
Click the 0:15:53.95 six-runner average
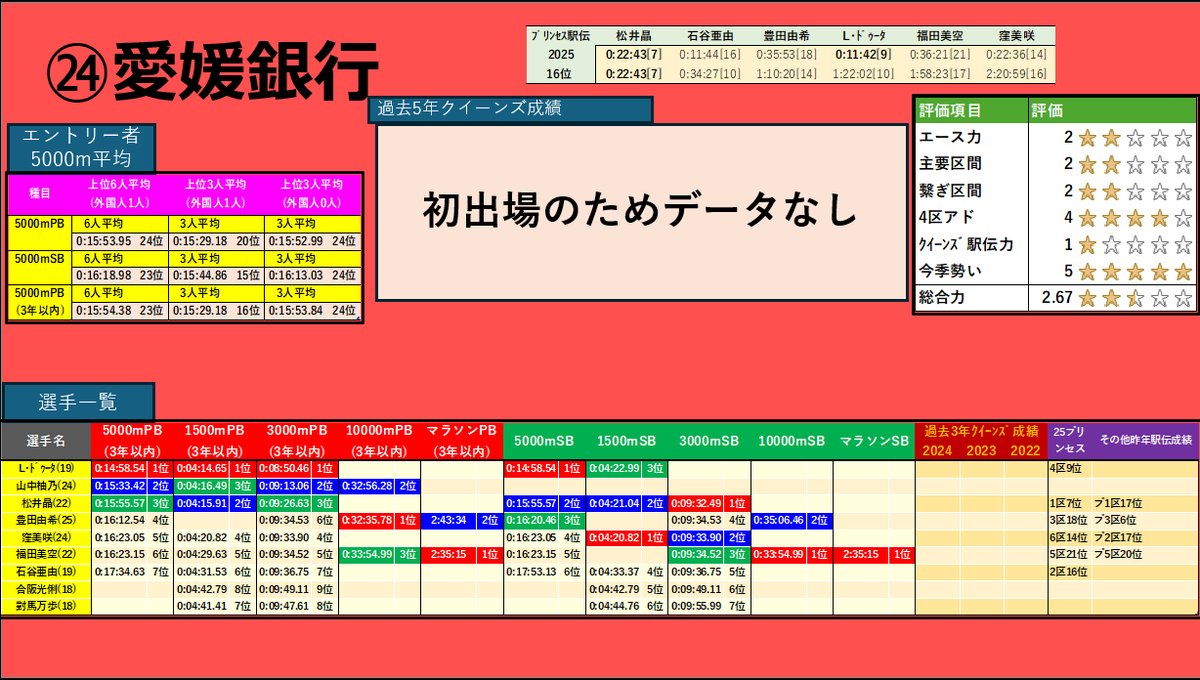[103, 240]
